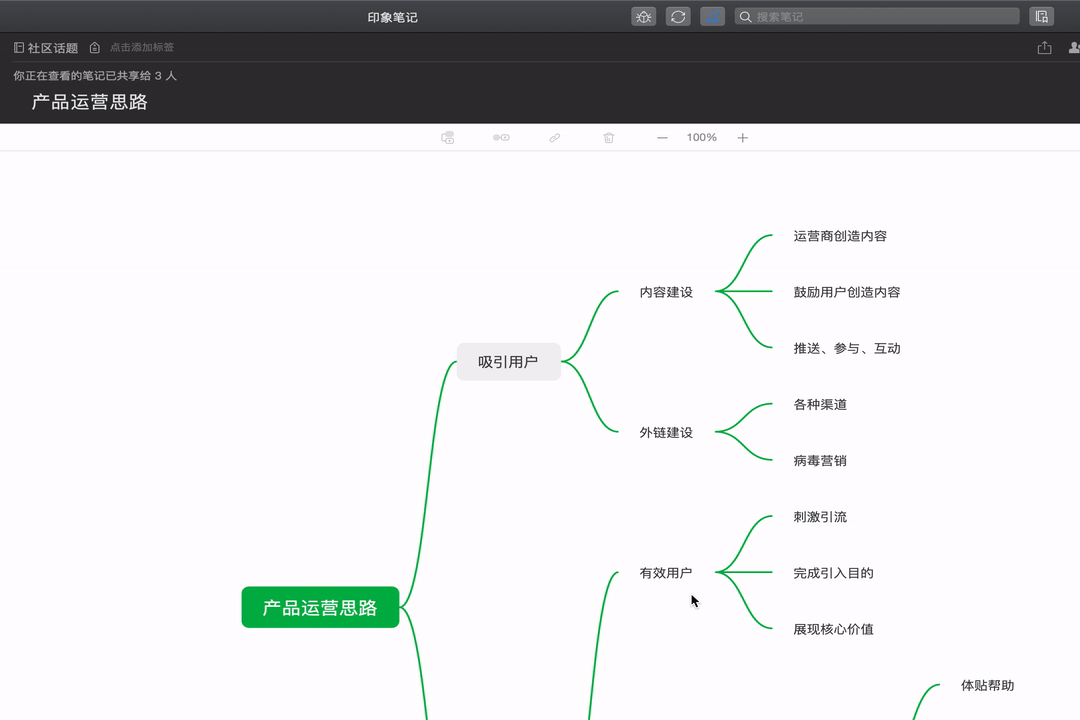Screen dimensions: 1080x720
Task: Select the 有效用户 branch
Action: [666, 573]
